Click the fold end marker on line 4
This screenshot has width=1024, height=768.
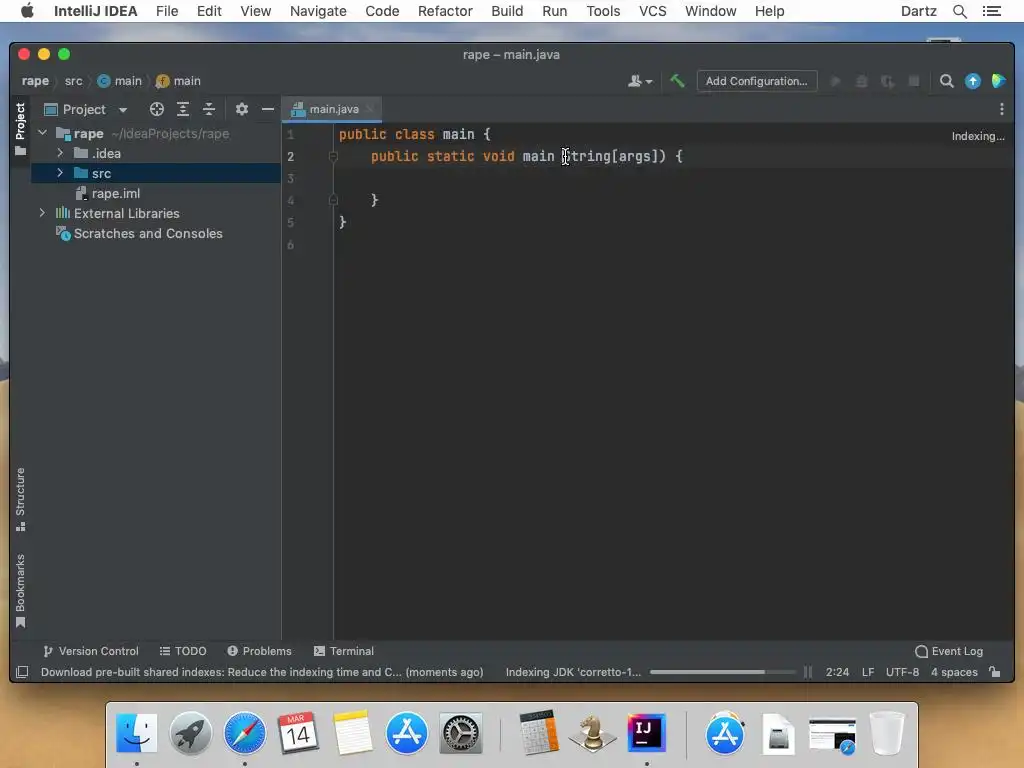point(333,200)
